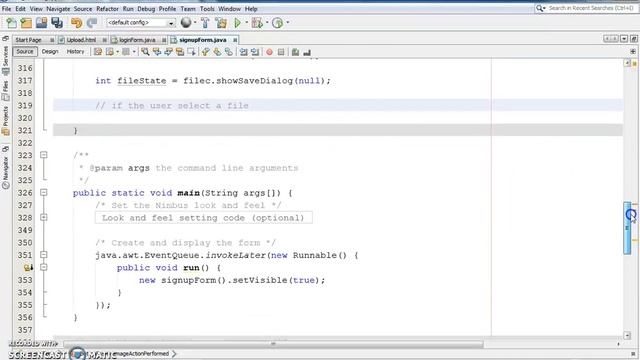Collapse the run method fold marker
Screen dimensions: 640x360
click(x=44, y=267)
